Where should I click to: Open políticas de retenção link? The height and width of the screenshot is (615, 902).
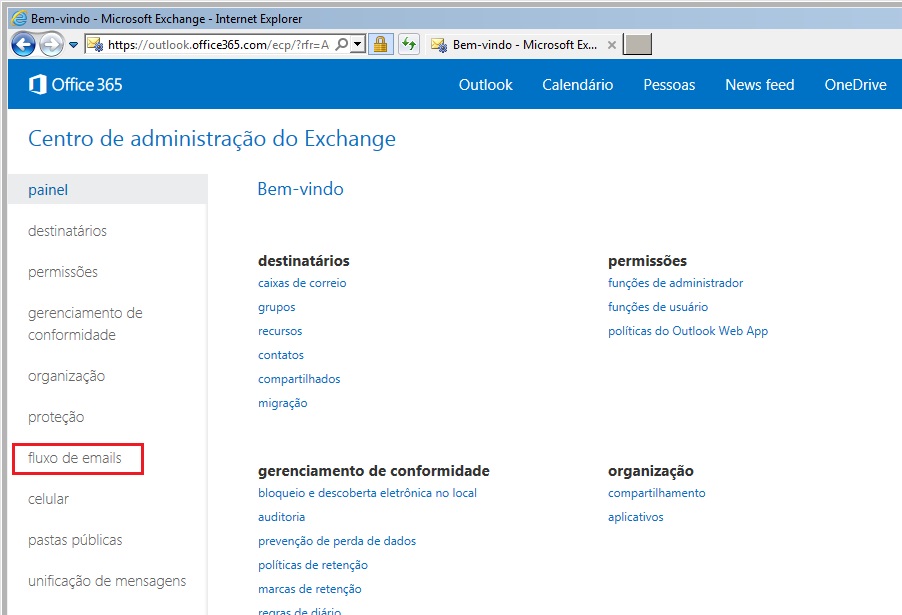click(x=312, y=566)
